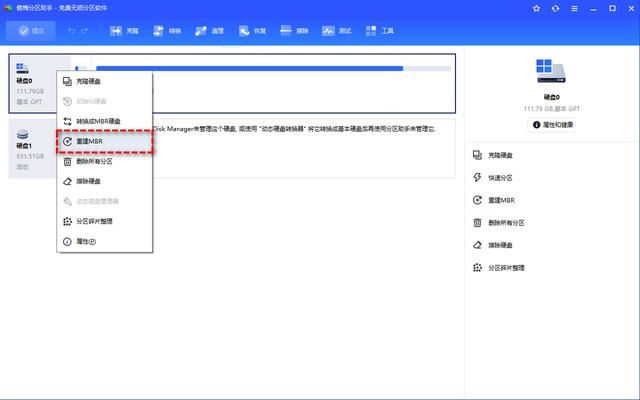Click the 属性和健康 button in right panel
640x400 pixels.
pyautogui.click(x=552, y=124)
